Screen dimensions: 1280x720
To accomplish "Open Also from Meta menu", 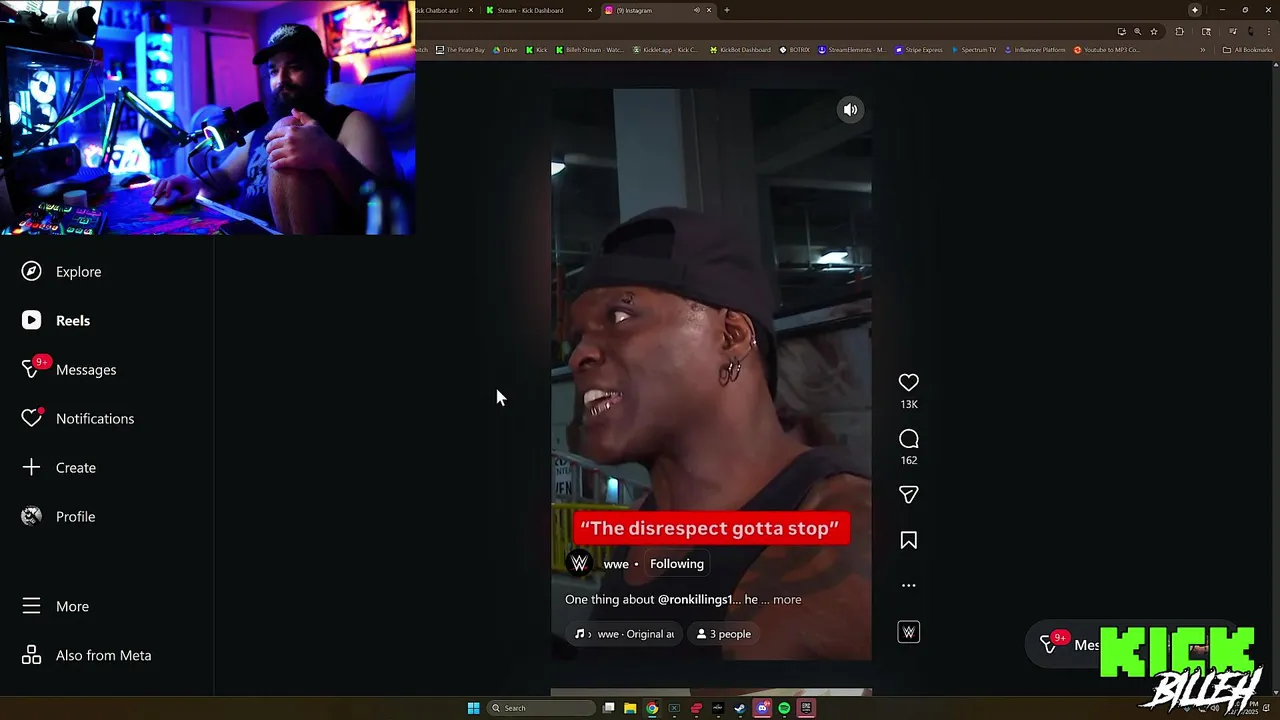I will click(87, 655).
